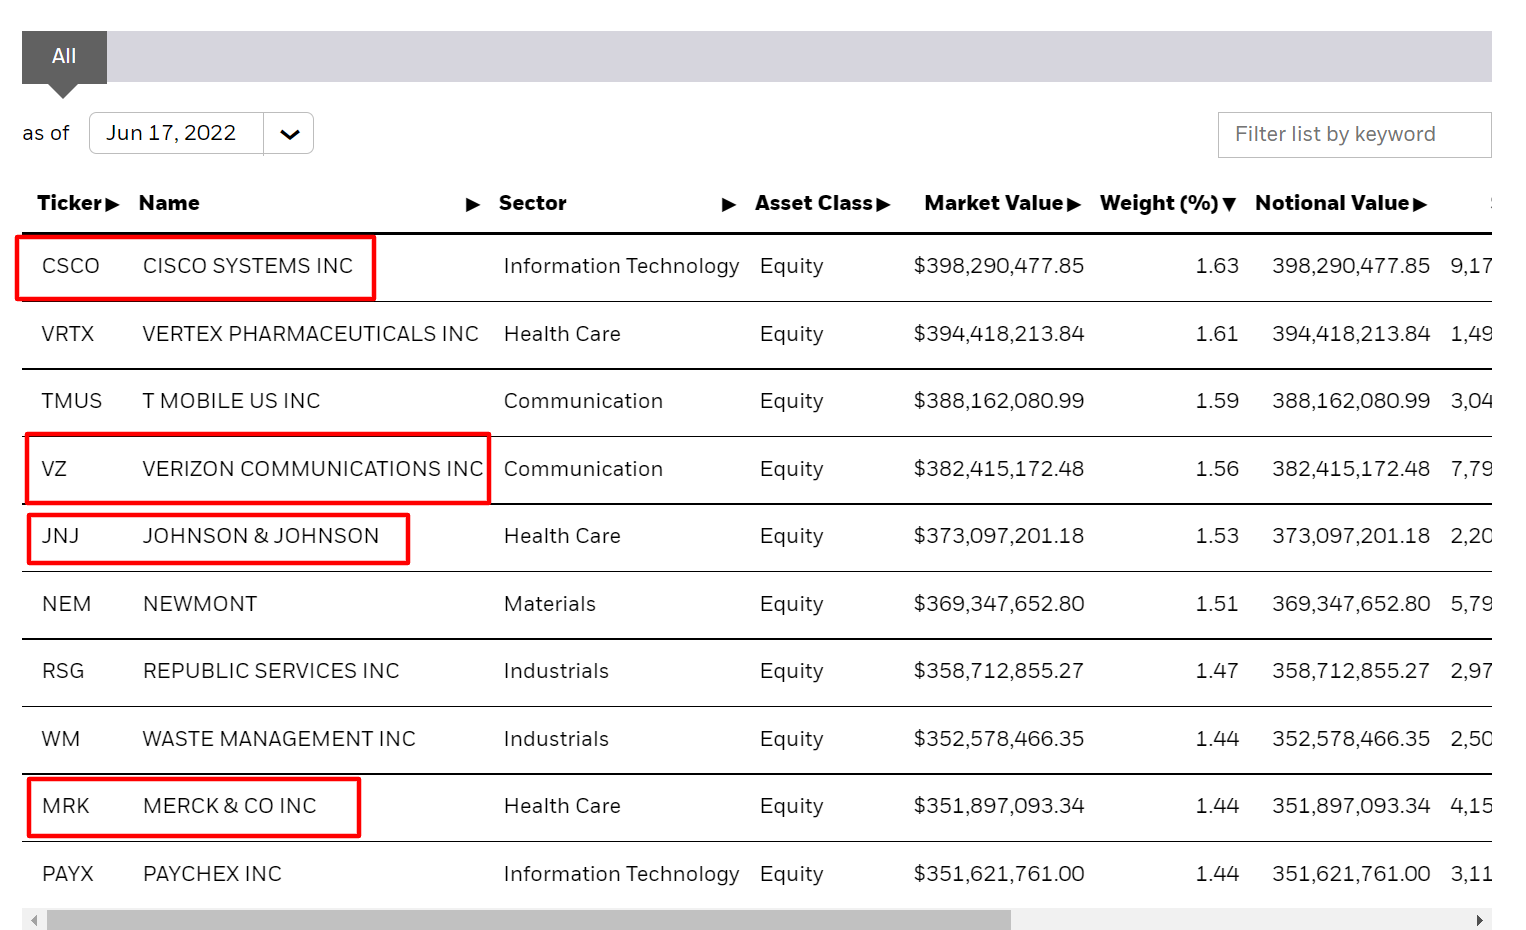Image resolution: width=1526 pixels, height=930 pixels.
Task: Click the date dropdown chevron arrow
Action: coord(290,134)
